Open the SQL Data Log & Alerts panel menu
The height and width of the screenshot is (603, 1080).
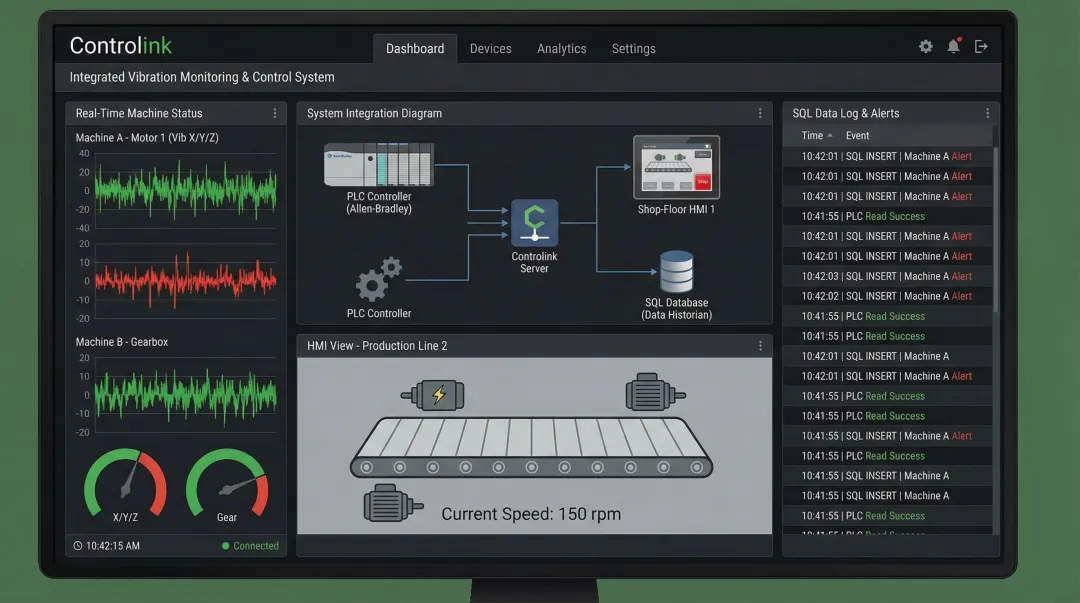point(987,113)
